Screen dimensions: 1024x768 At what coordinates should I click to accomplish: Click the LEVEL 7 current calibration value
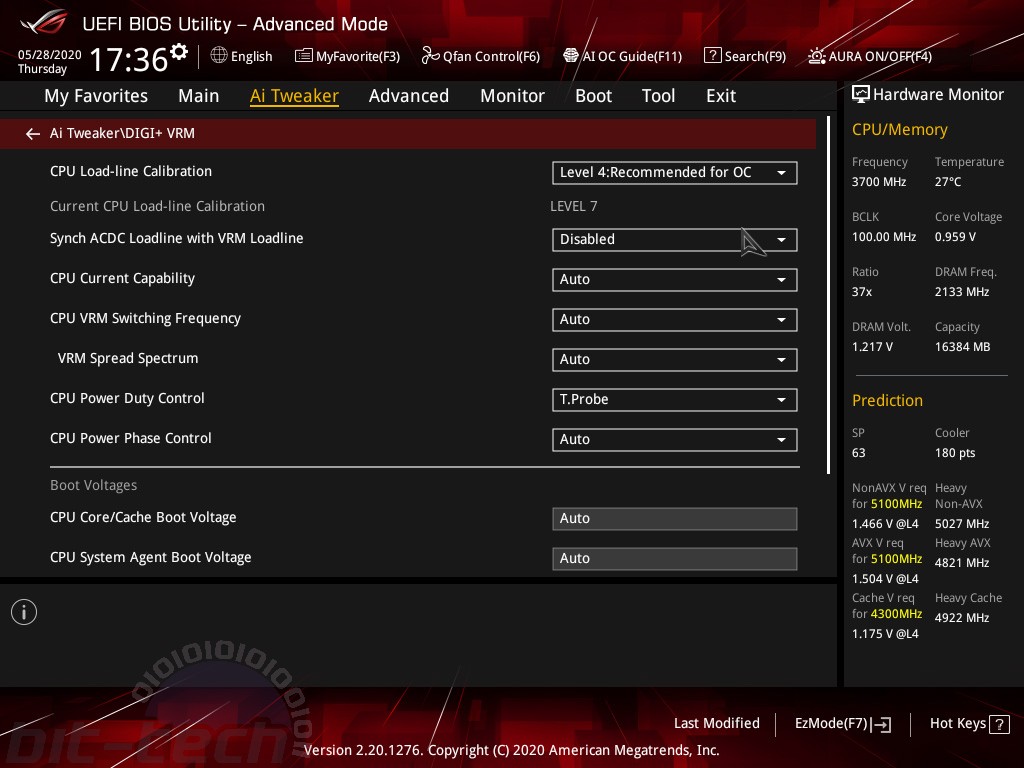pyautogui.click(x=573, y=206)
